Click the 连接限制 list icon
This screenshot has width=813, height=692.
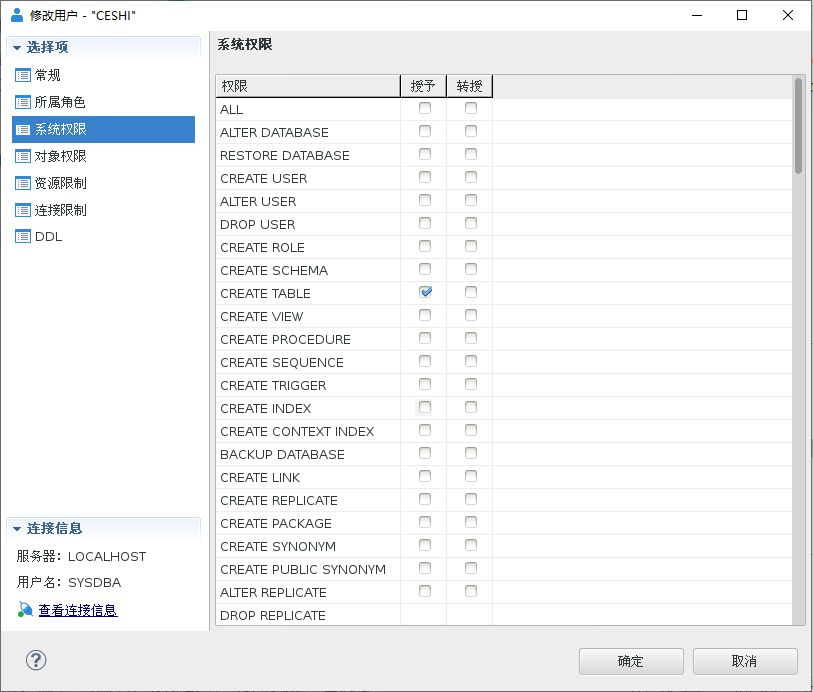(x=23, y=210)
